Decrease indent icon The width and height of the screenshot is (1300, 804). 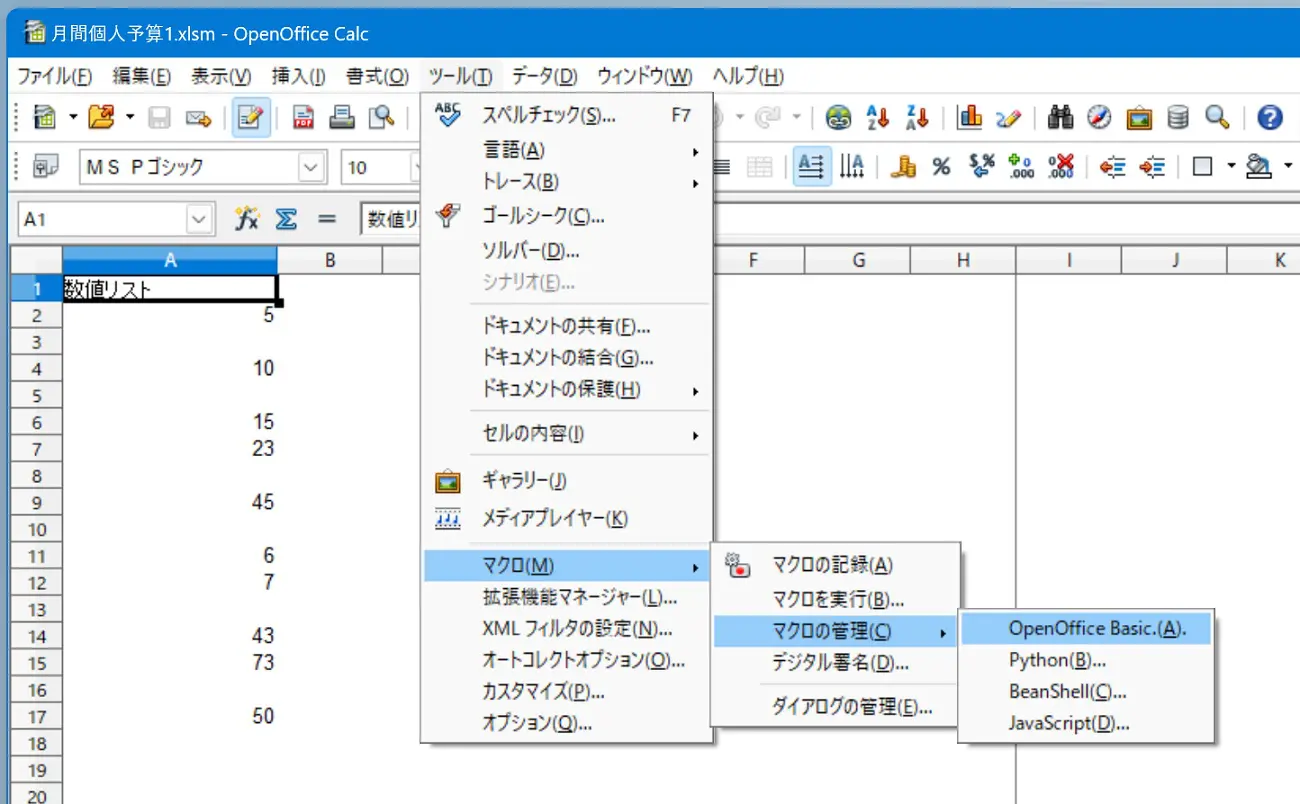coord(1112,167)
